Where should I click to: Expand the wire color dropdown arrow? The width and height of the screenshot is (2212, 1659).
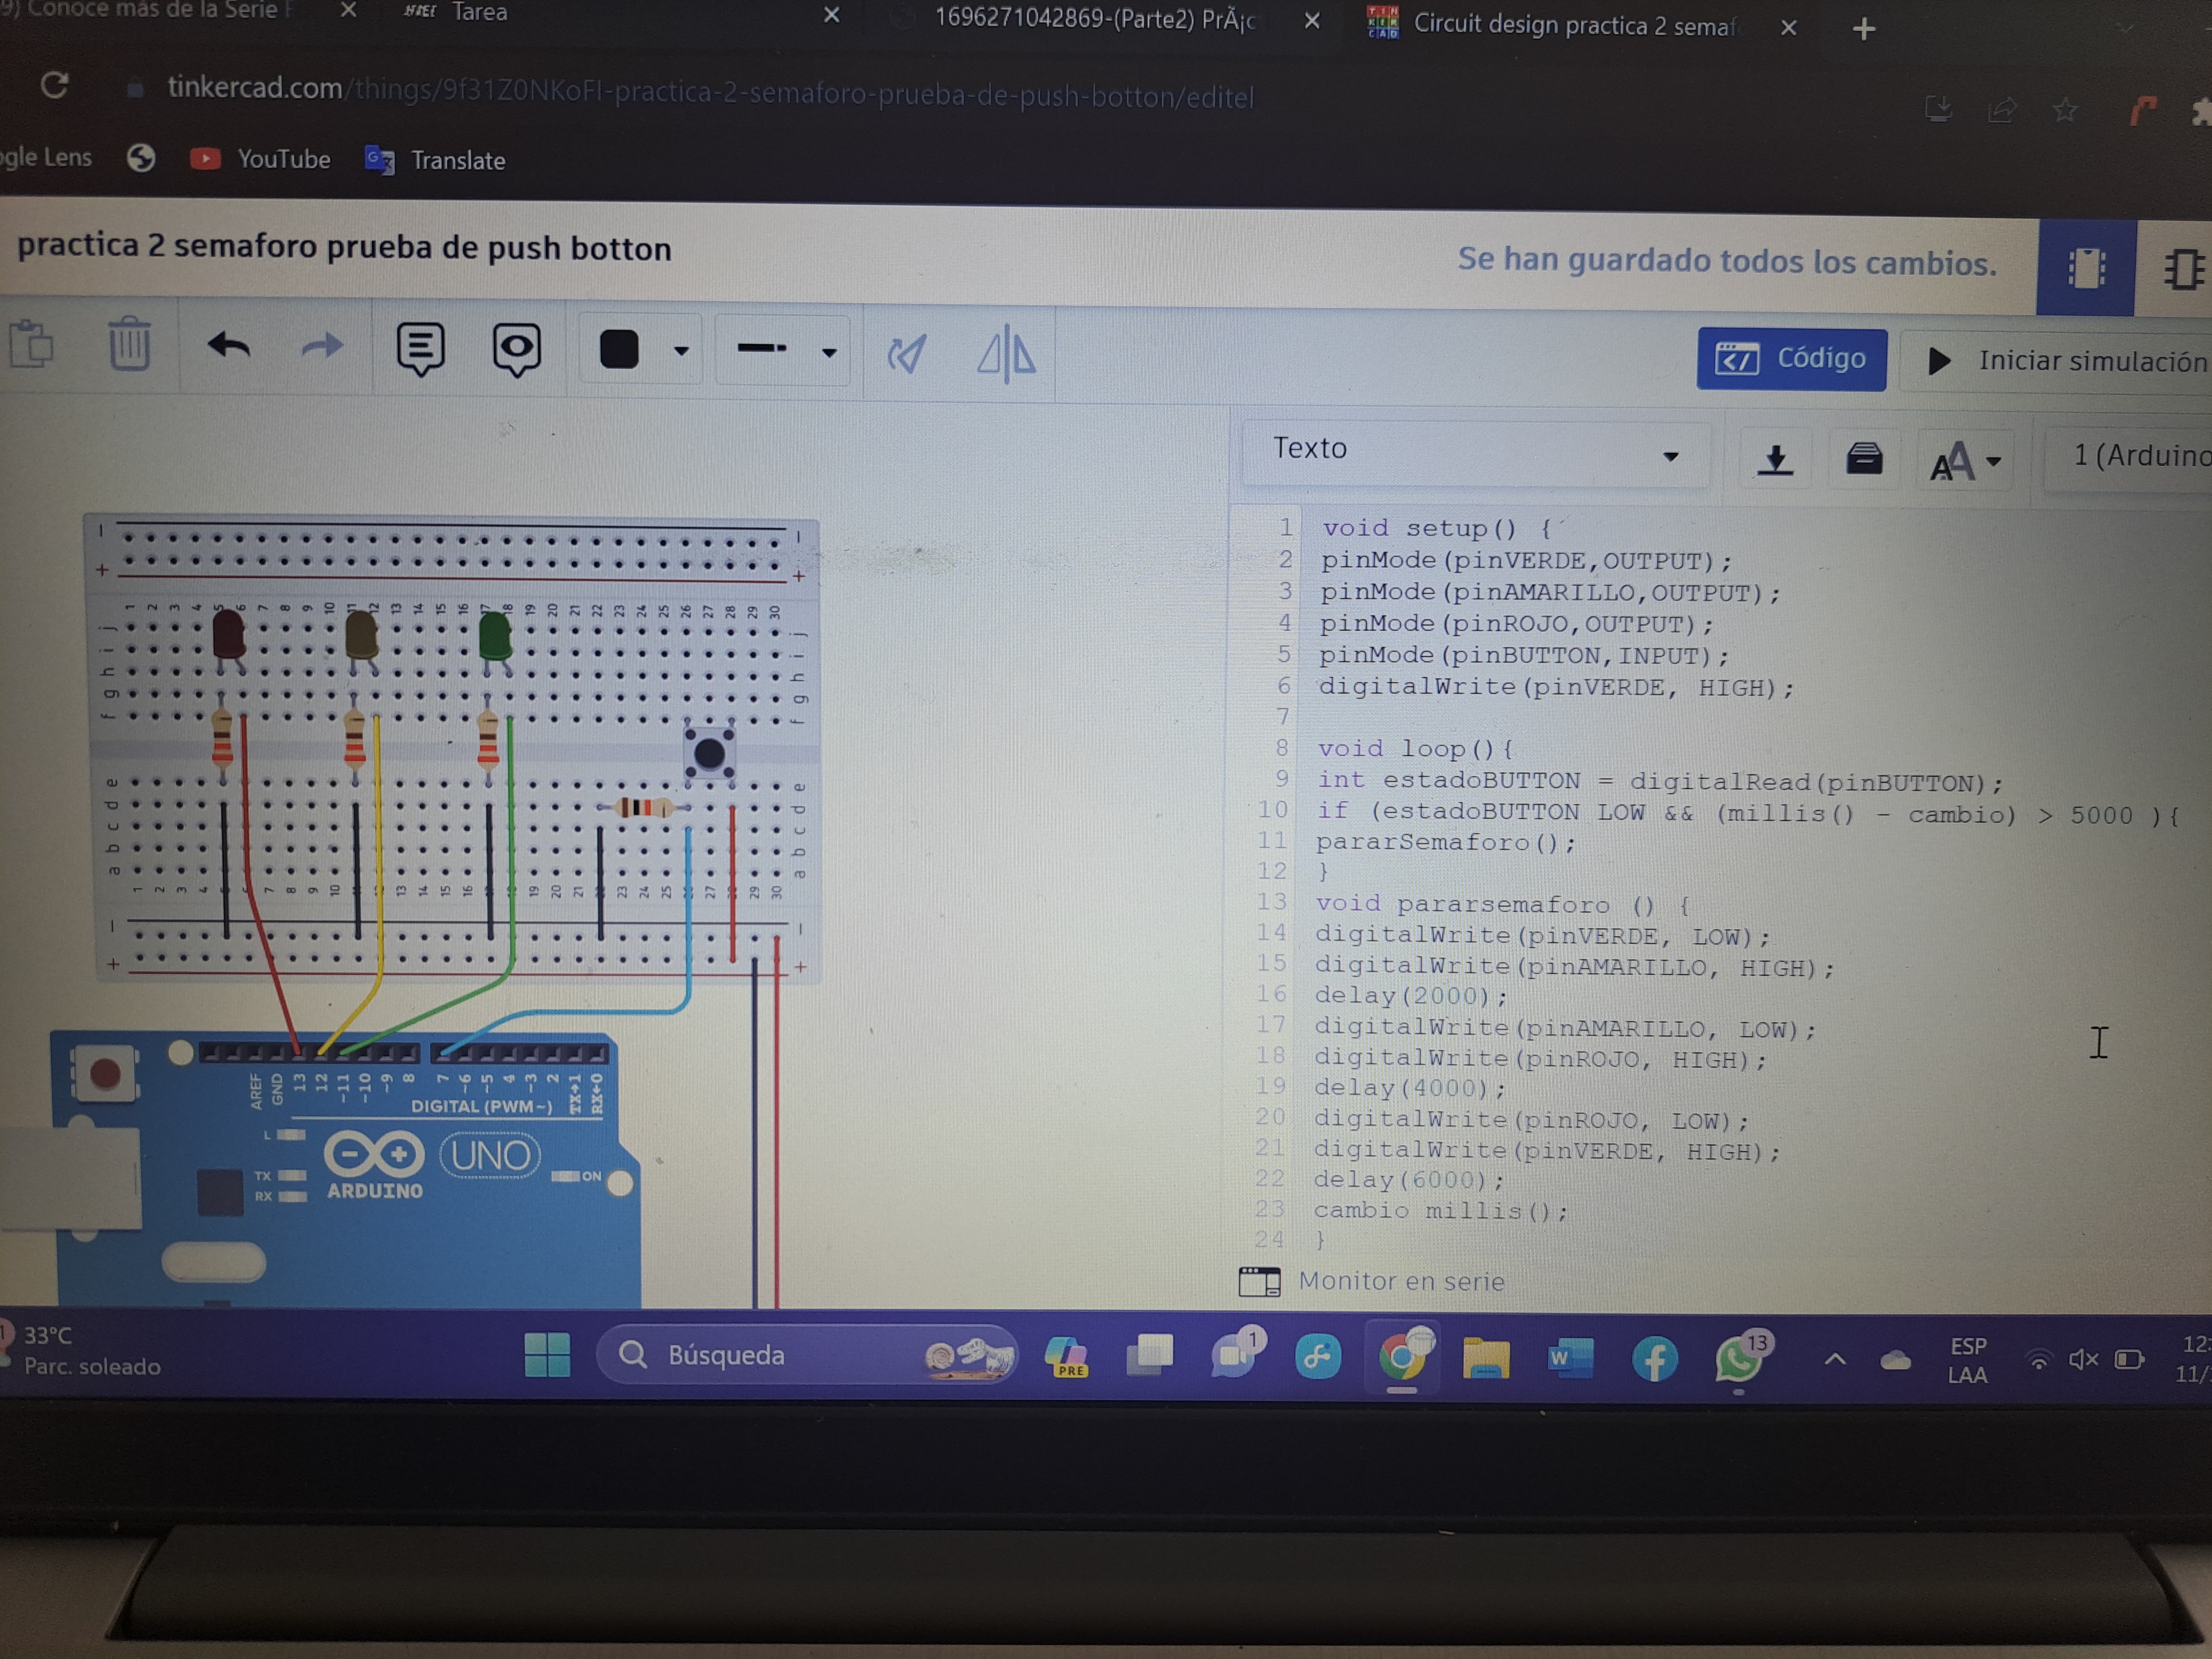[681, 351]
